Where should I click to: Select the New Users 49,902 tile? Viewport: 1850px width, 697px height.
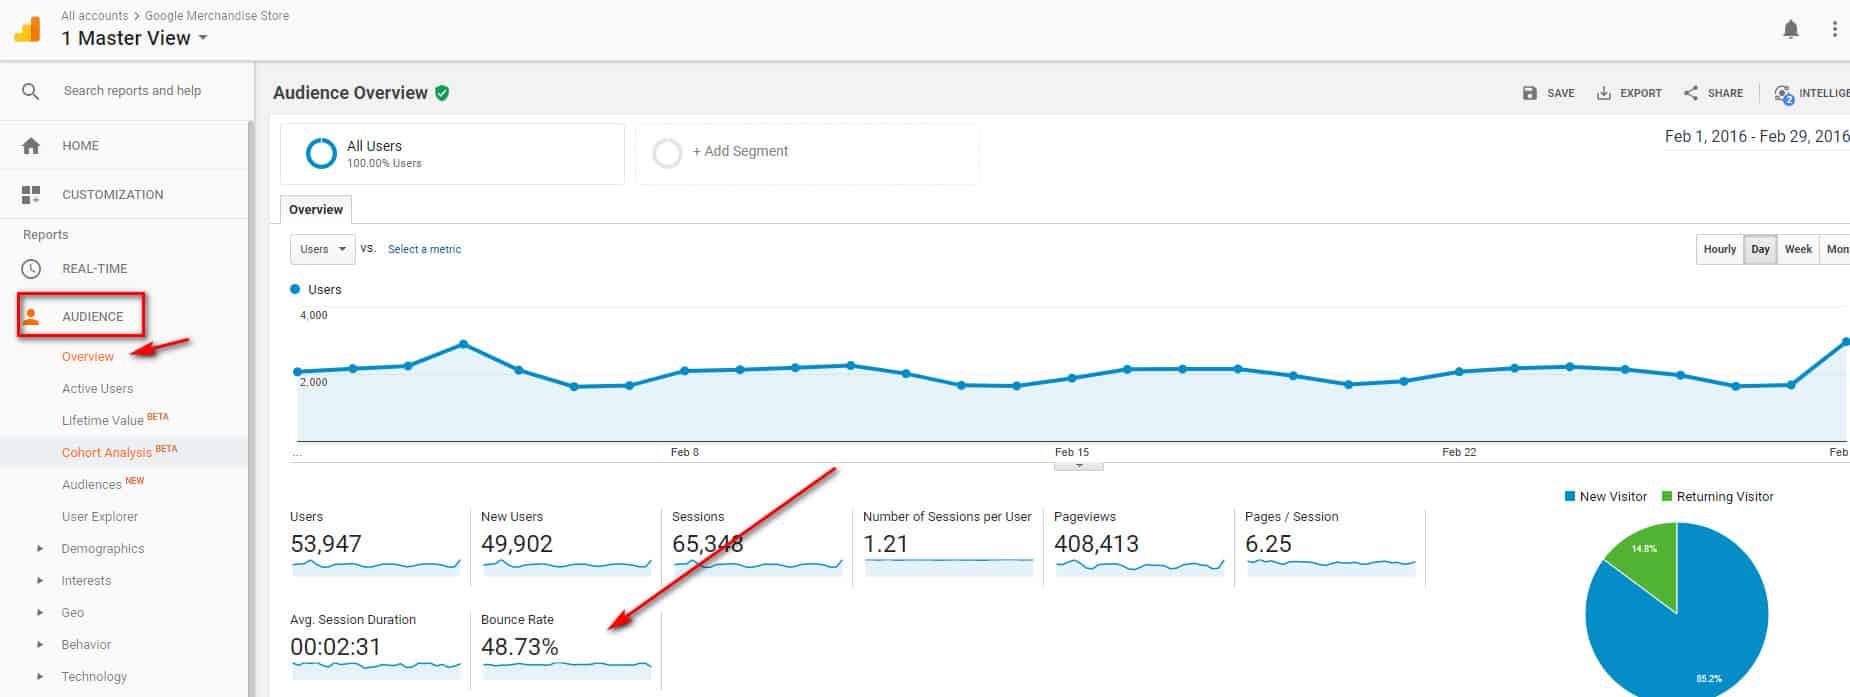tap(566, 546)
